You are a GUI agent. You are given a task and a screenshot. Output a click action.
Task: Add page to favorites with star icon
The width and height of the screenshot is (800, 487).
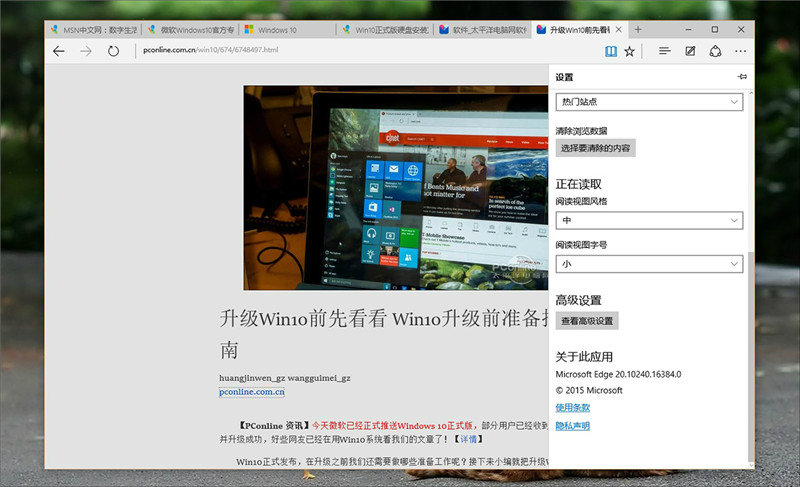(x=630, y=51)
